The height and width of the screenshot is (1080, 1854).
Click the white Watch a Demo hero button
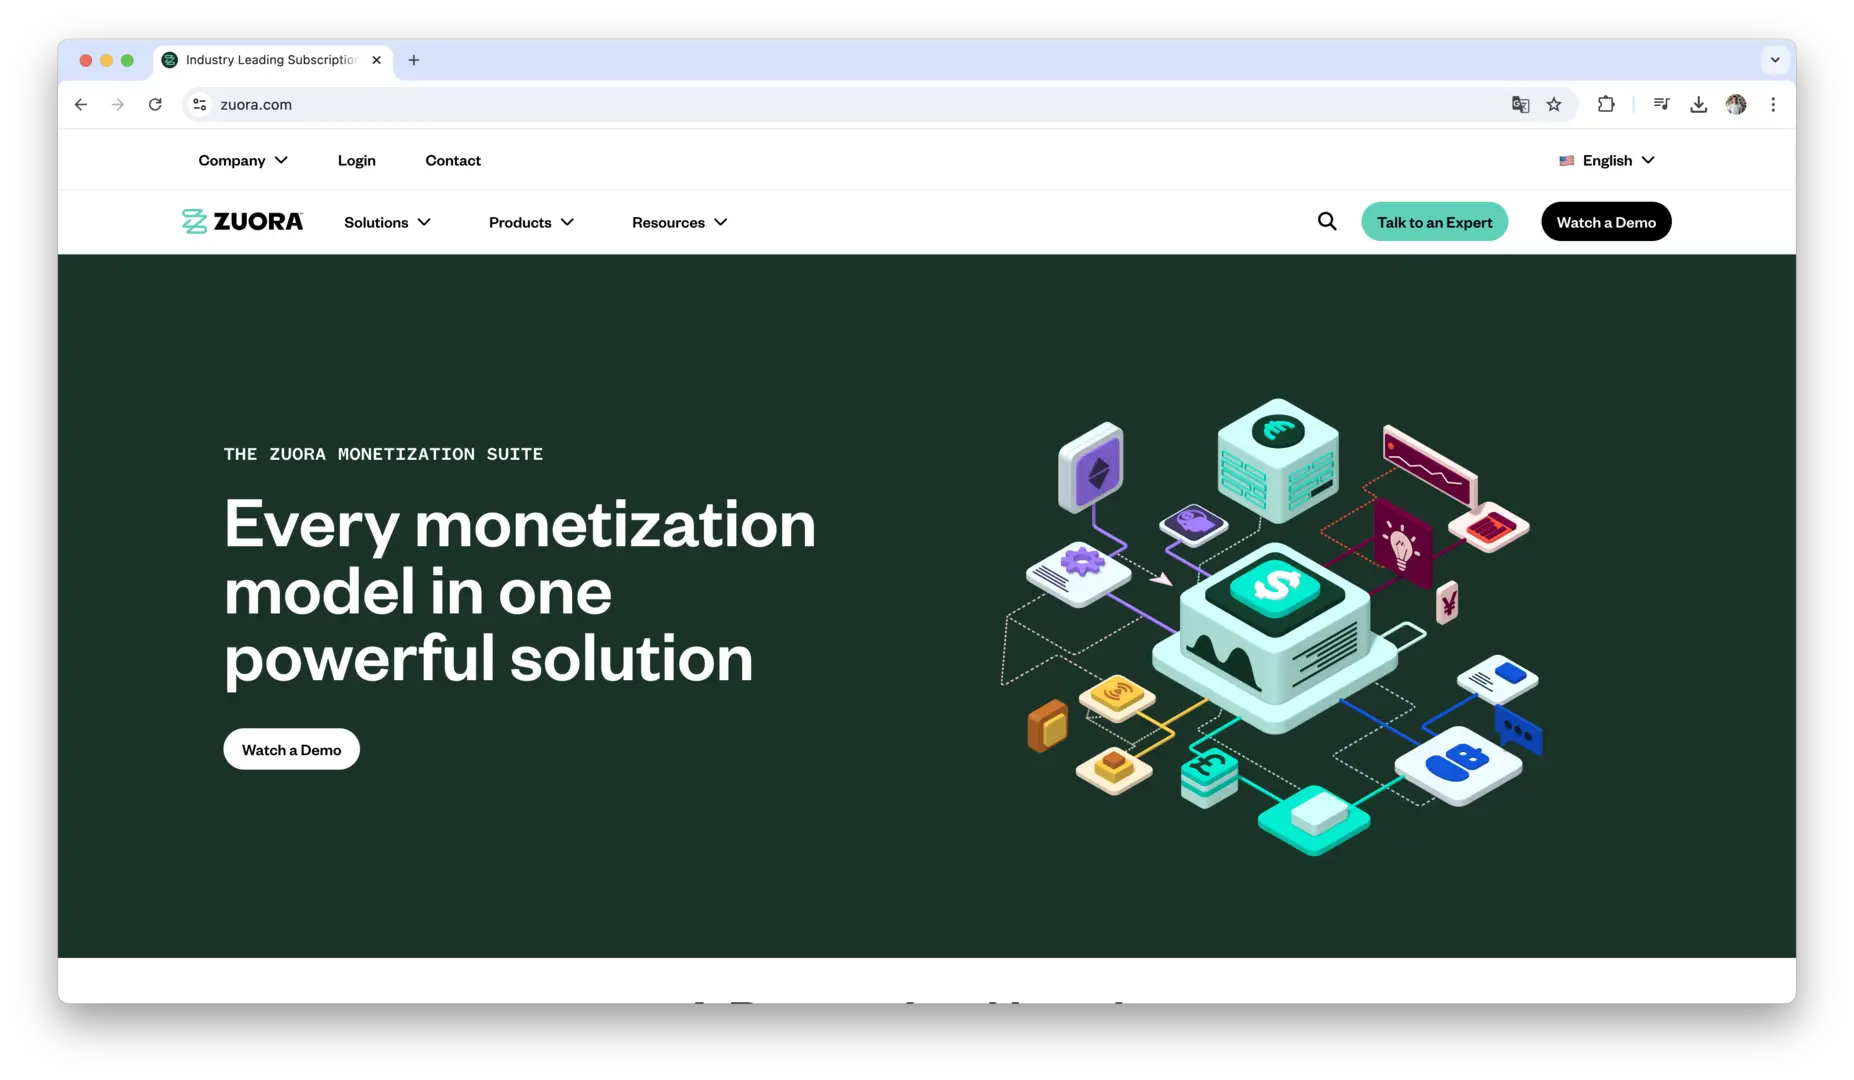pyautogui.click(x=291, y=749)
